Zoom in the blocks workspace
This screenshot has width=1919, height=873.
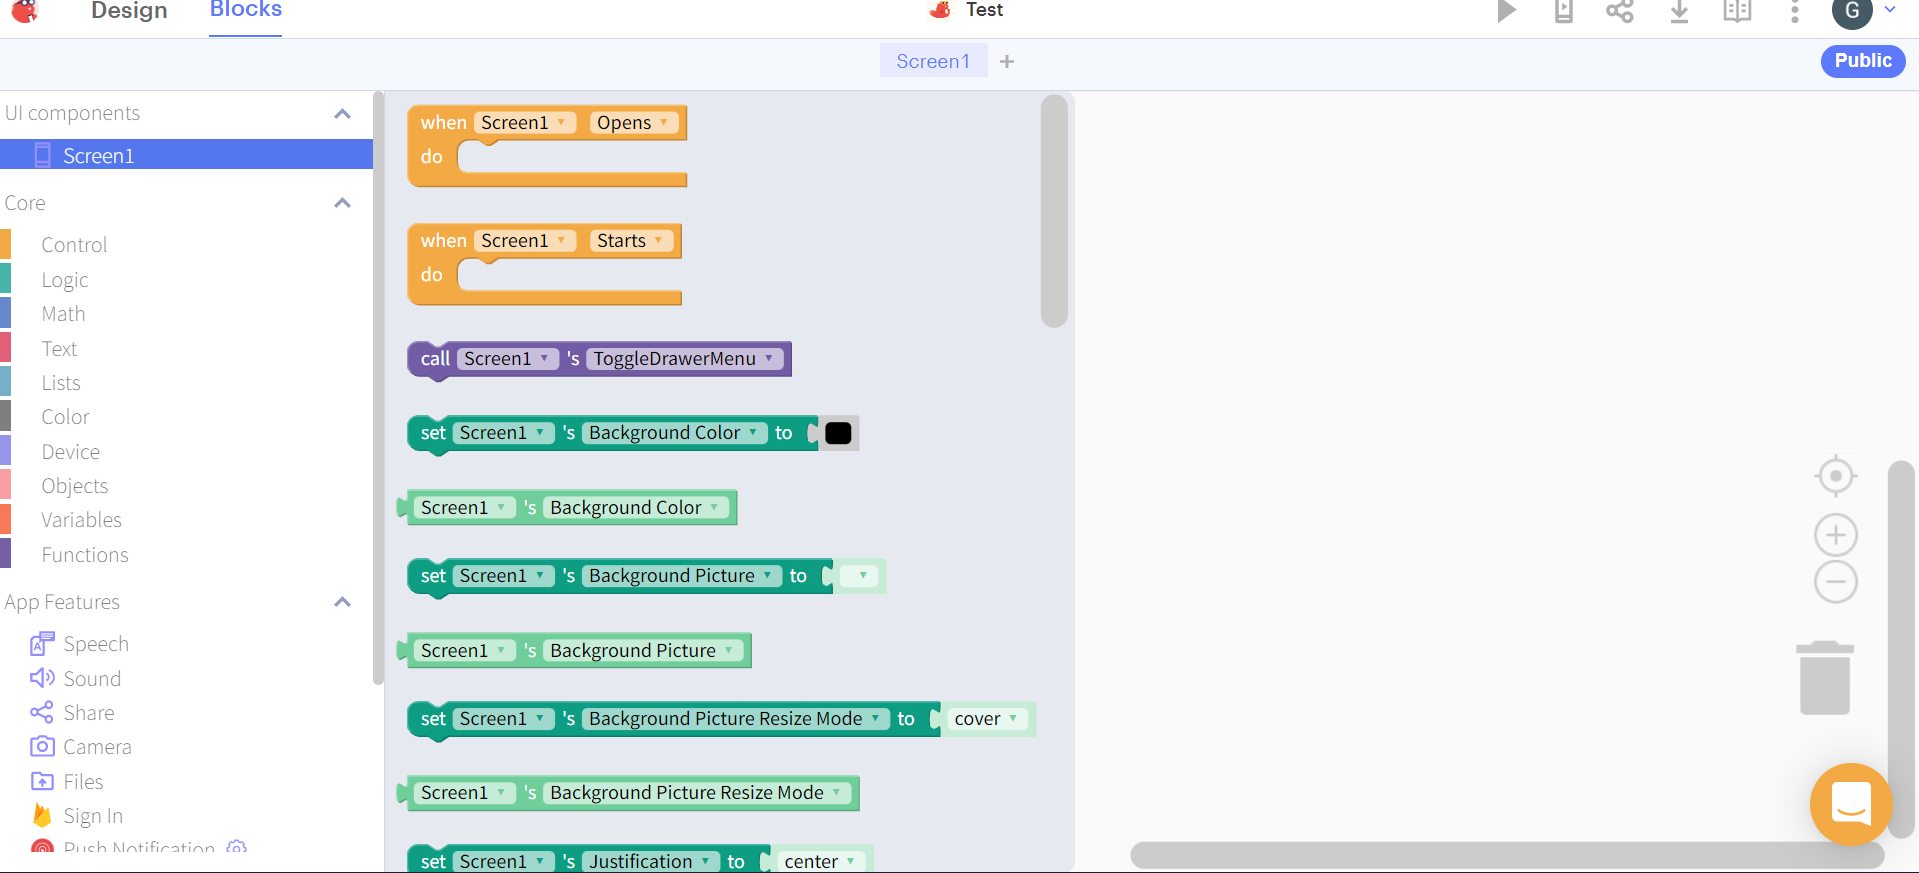point(1836,535)
